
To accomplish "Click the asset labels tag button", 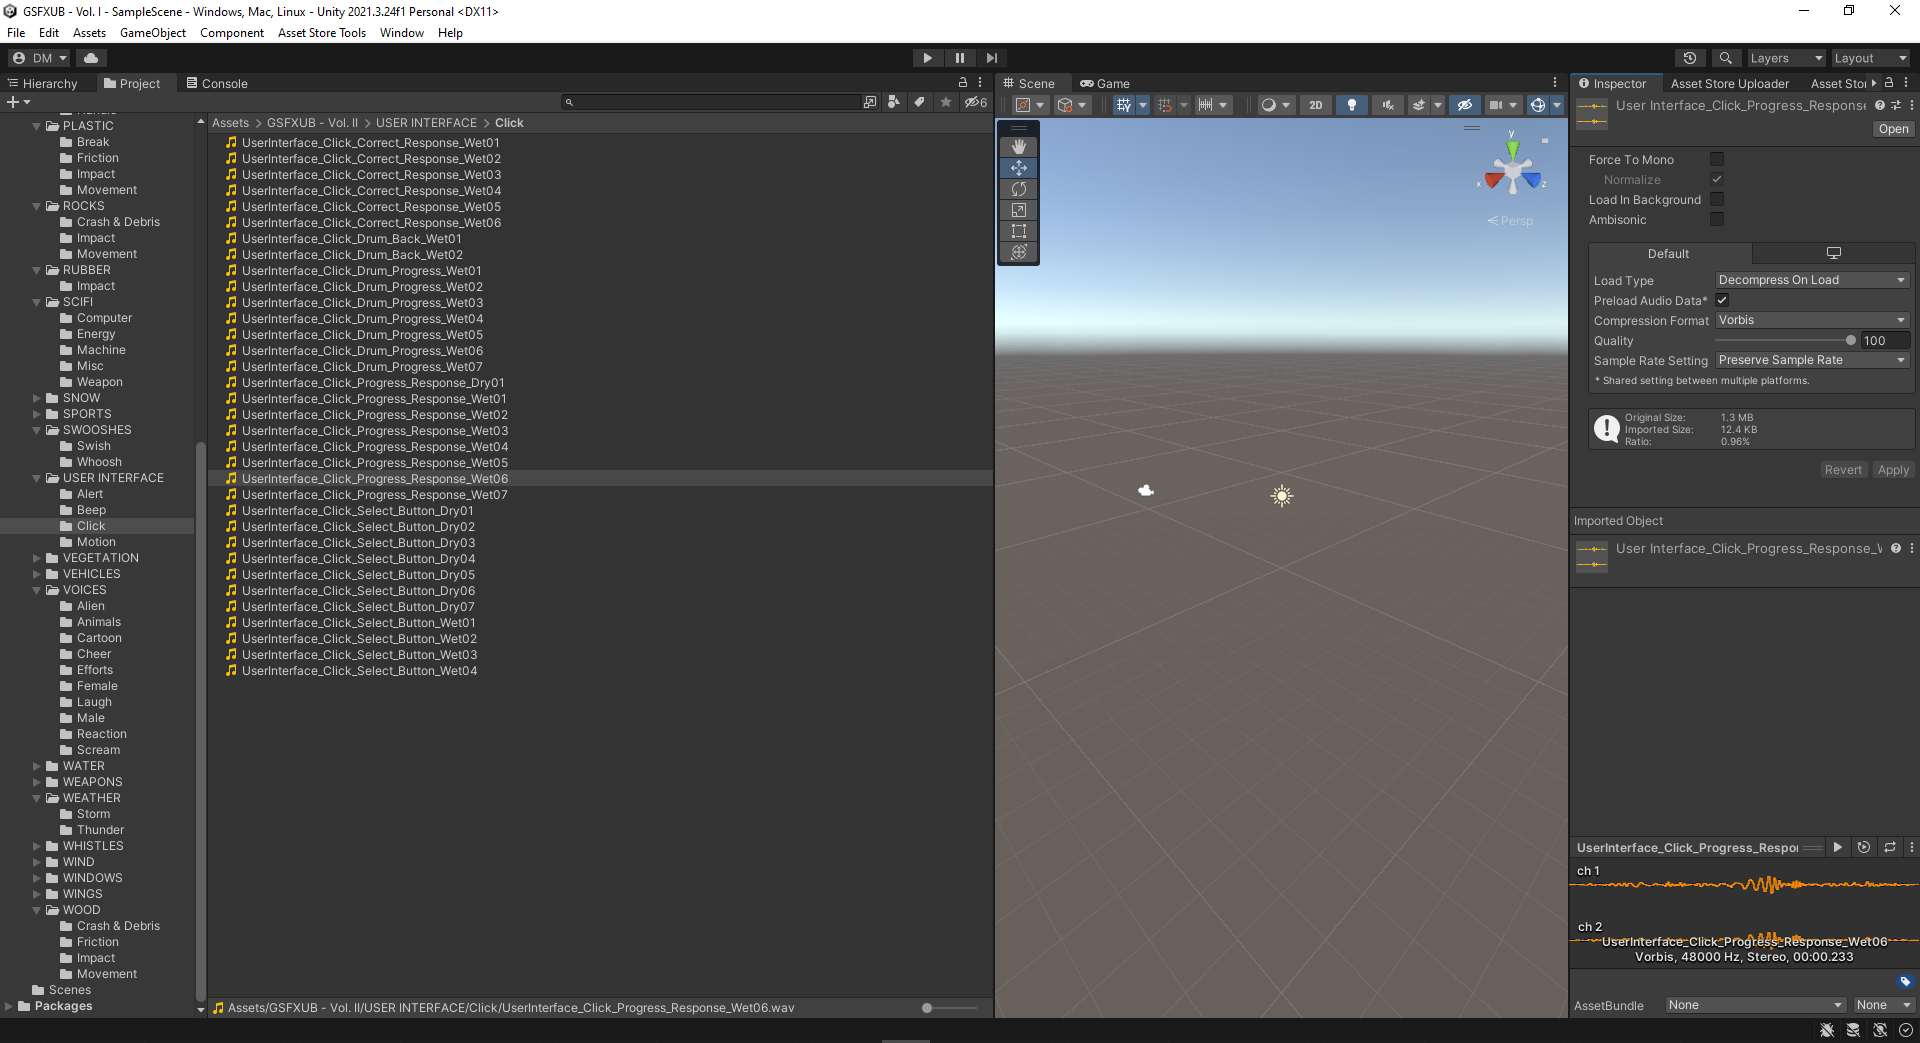I will 1905,982.
